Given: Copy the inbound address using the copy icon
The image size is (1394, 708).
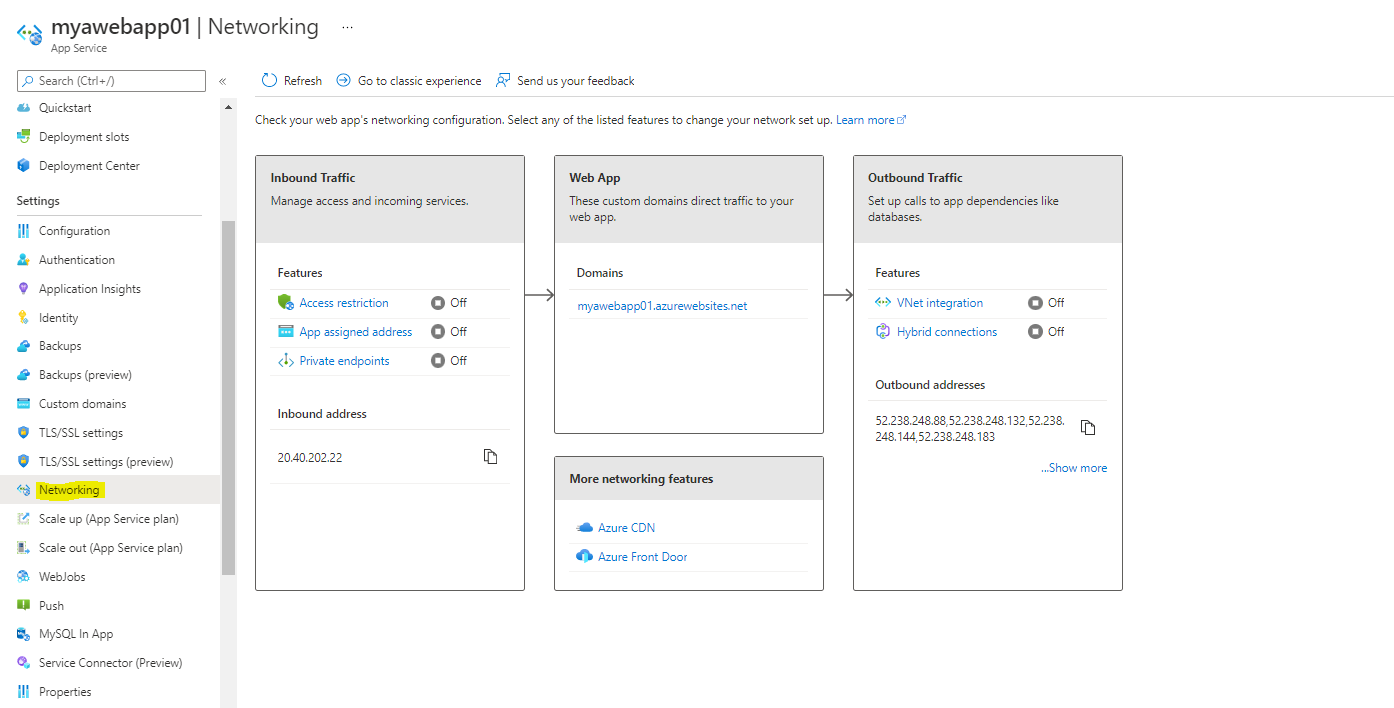Looking at the screenshot, I should tap(490, 457).
